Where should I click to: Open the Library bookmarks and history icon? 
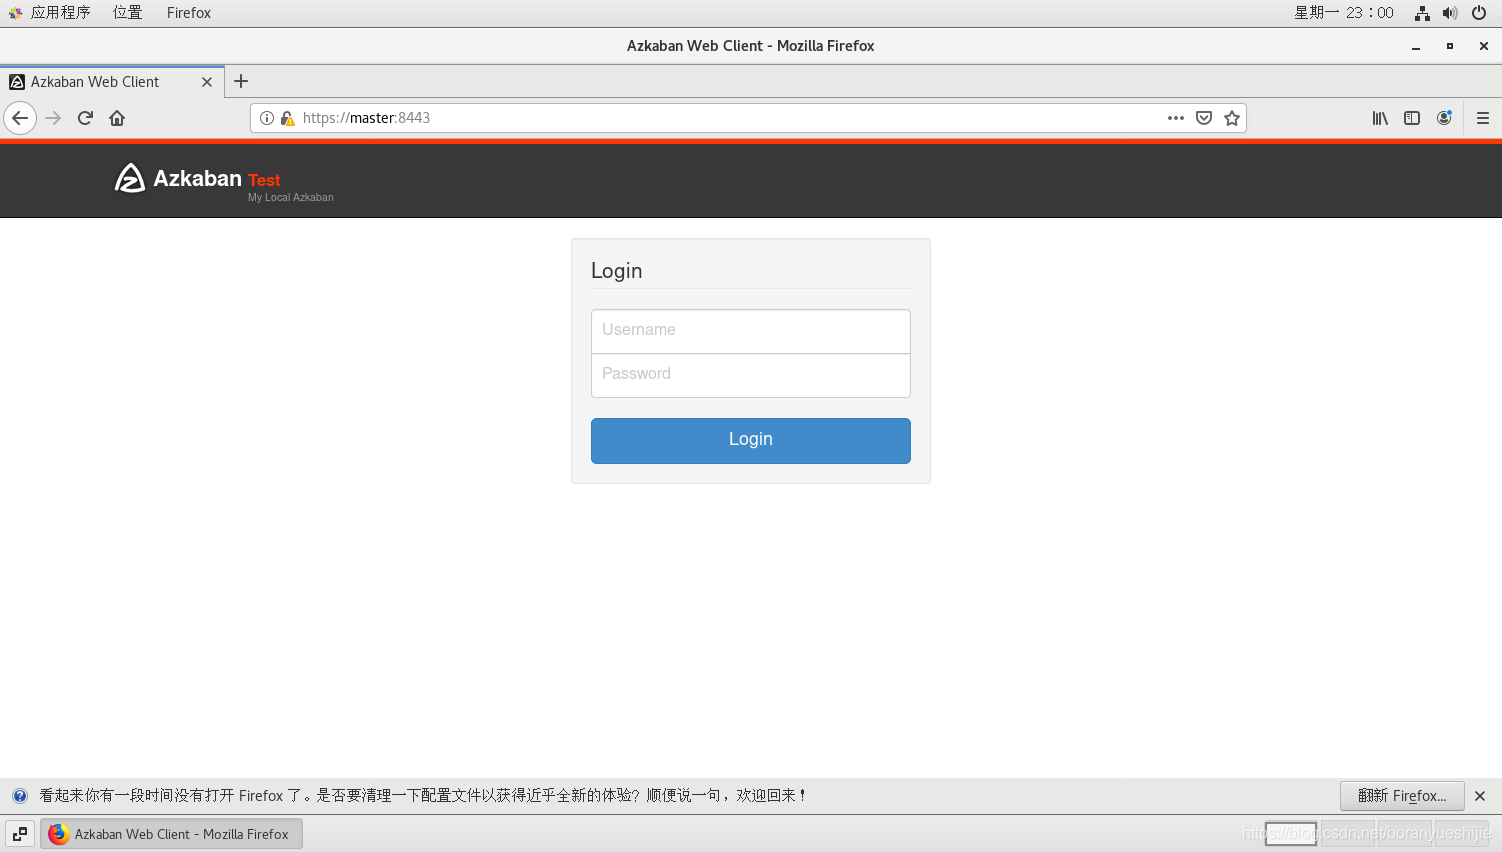(x=1380, y=118)
